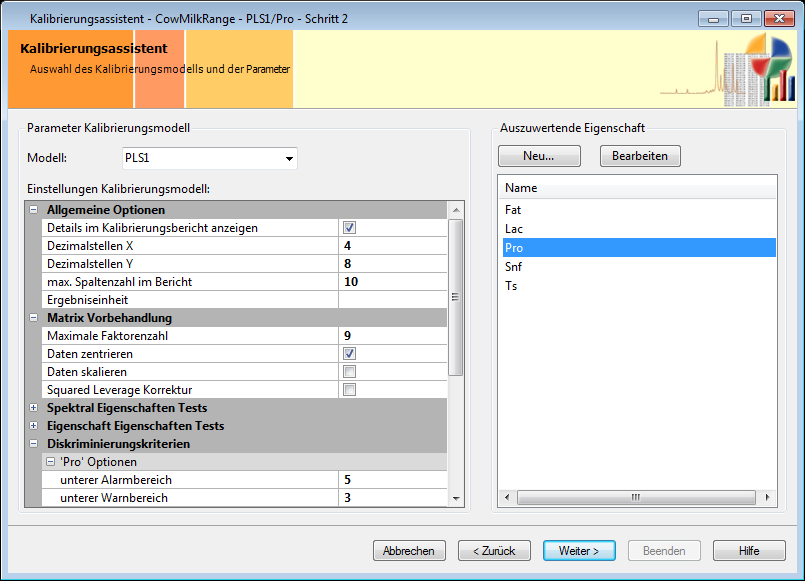Uncheck the 'Daten zentrieren' checkbox

tap(349, 354)
